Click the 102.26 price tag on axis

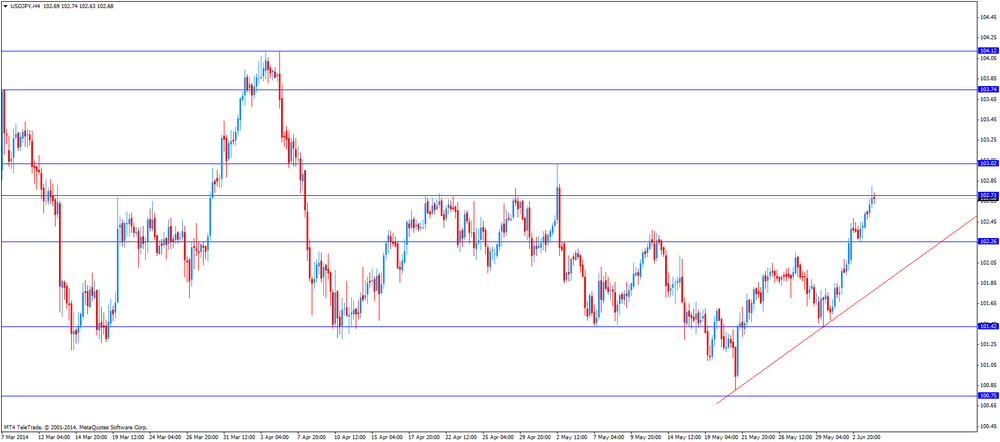pyautogui.click(x=987, y=241)
